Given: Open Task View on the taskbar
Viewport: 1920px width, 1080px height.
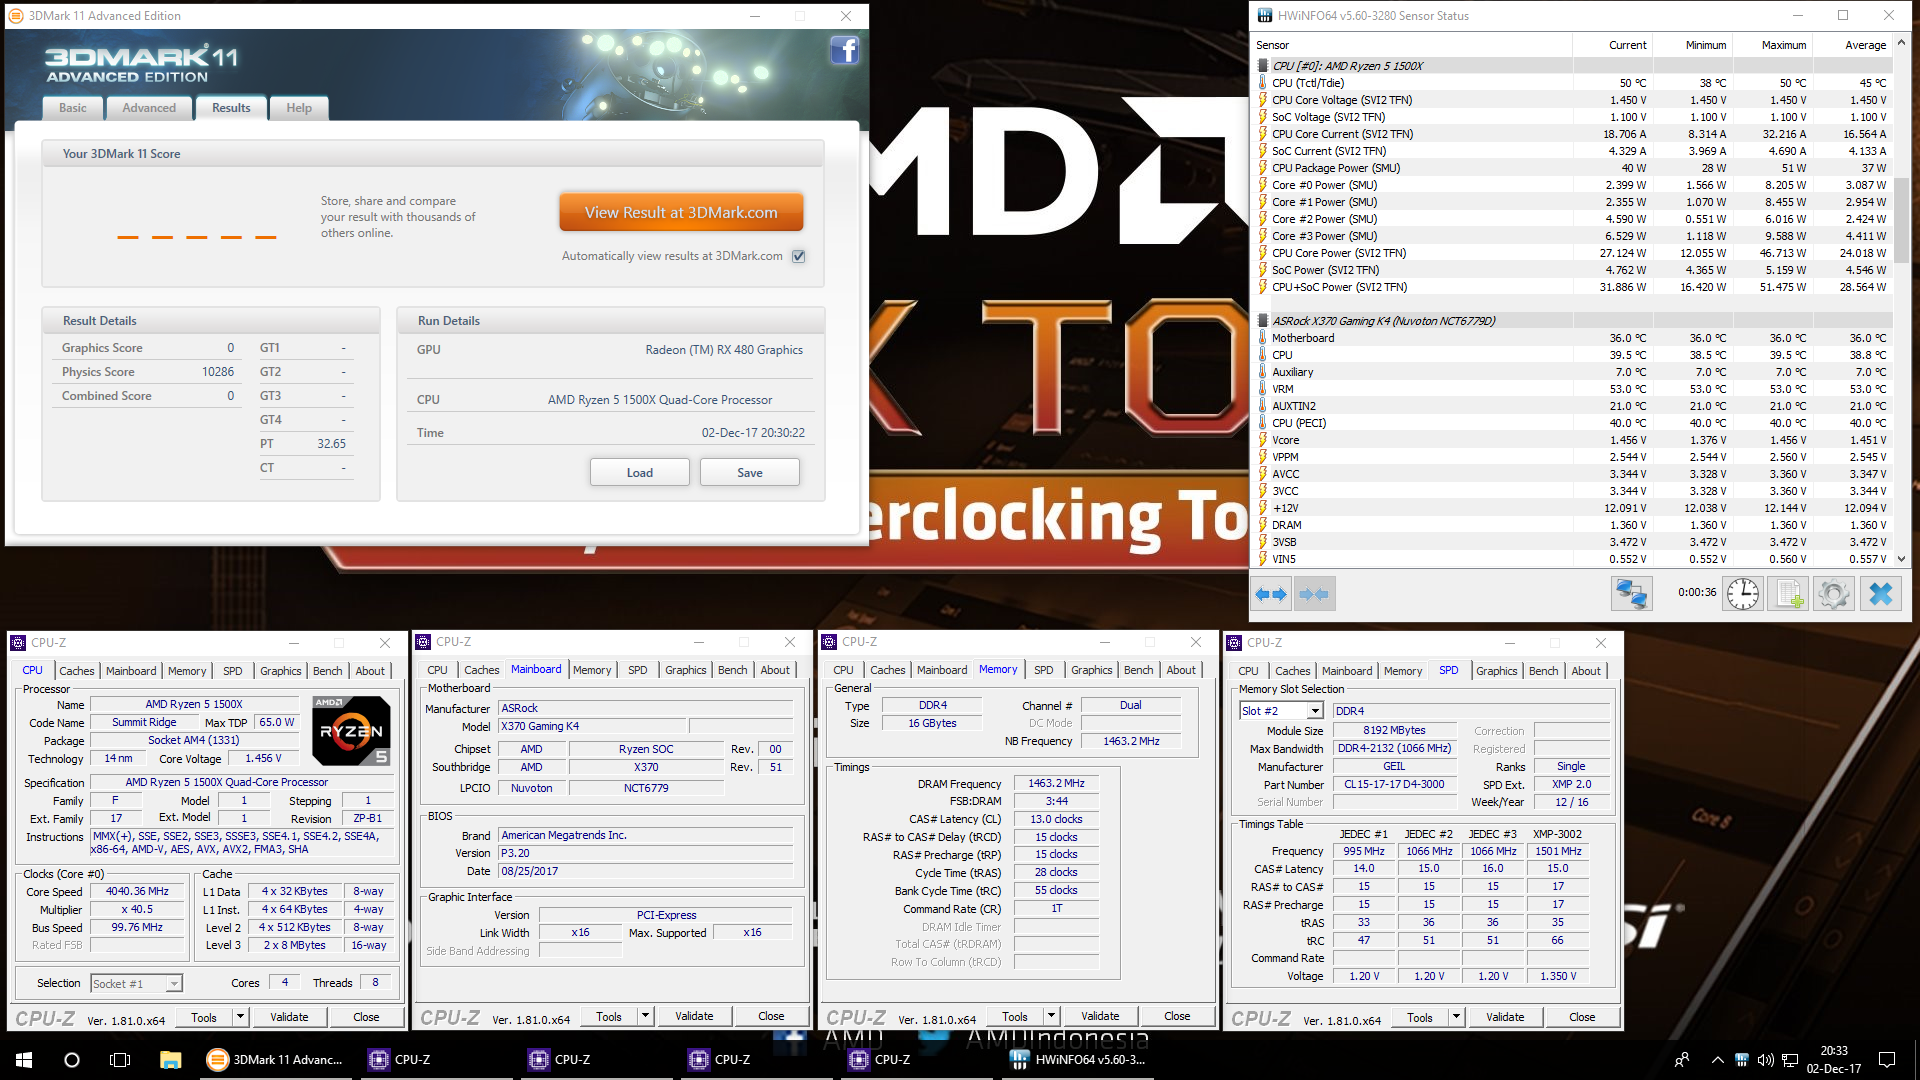Looking at the screenshot, I should [120, 1060].
